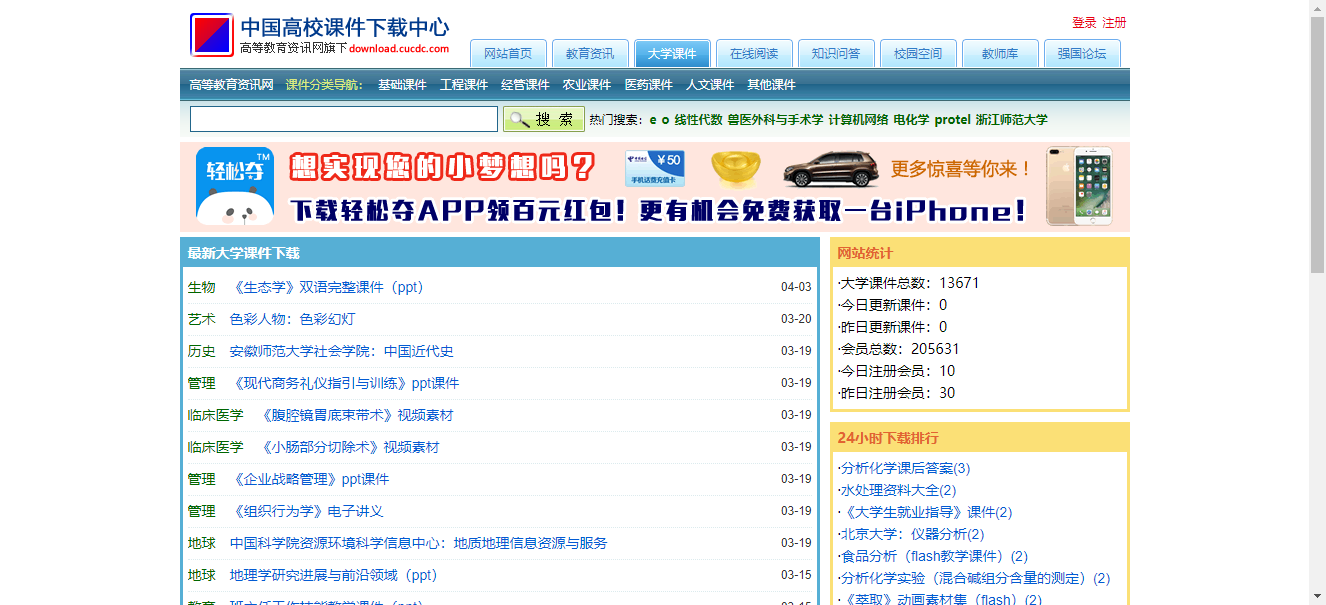
Task: Click 历史 category label
Action: 201,351
